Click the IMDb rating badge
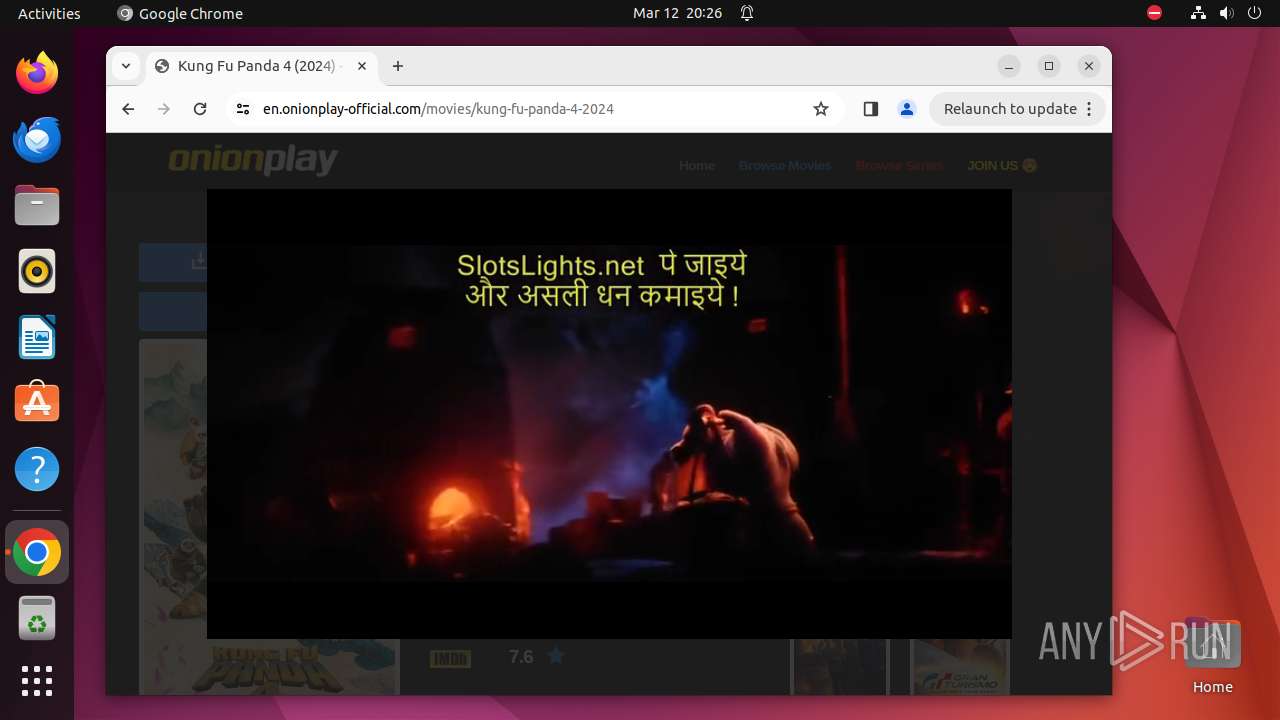 click(450, 658)
